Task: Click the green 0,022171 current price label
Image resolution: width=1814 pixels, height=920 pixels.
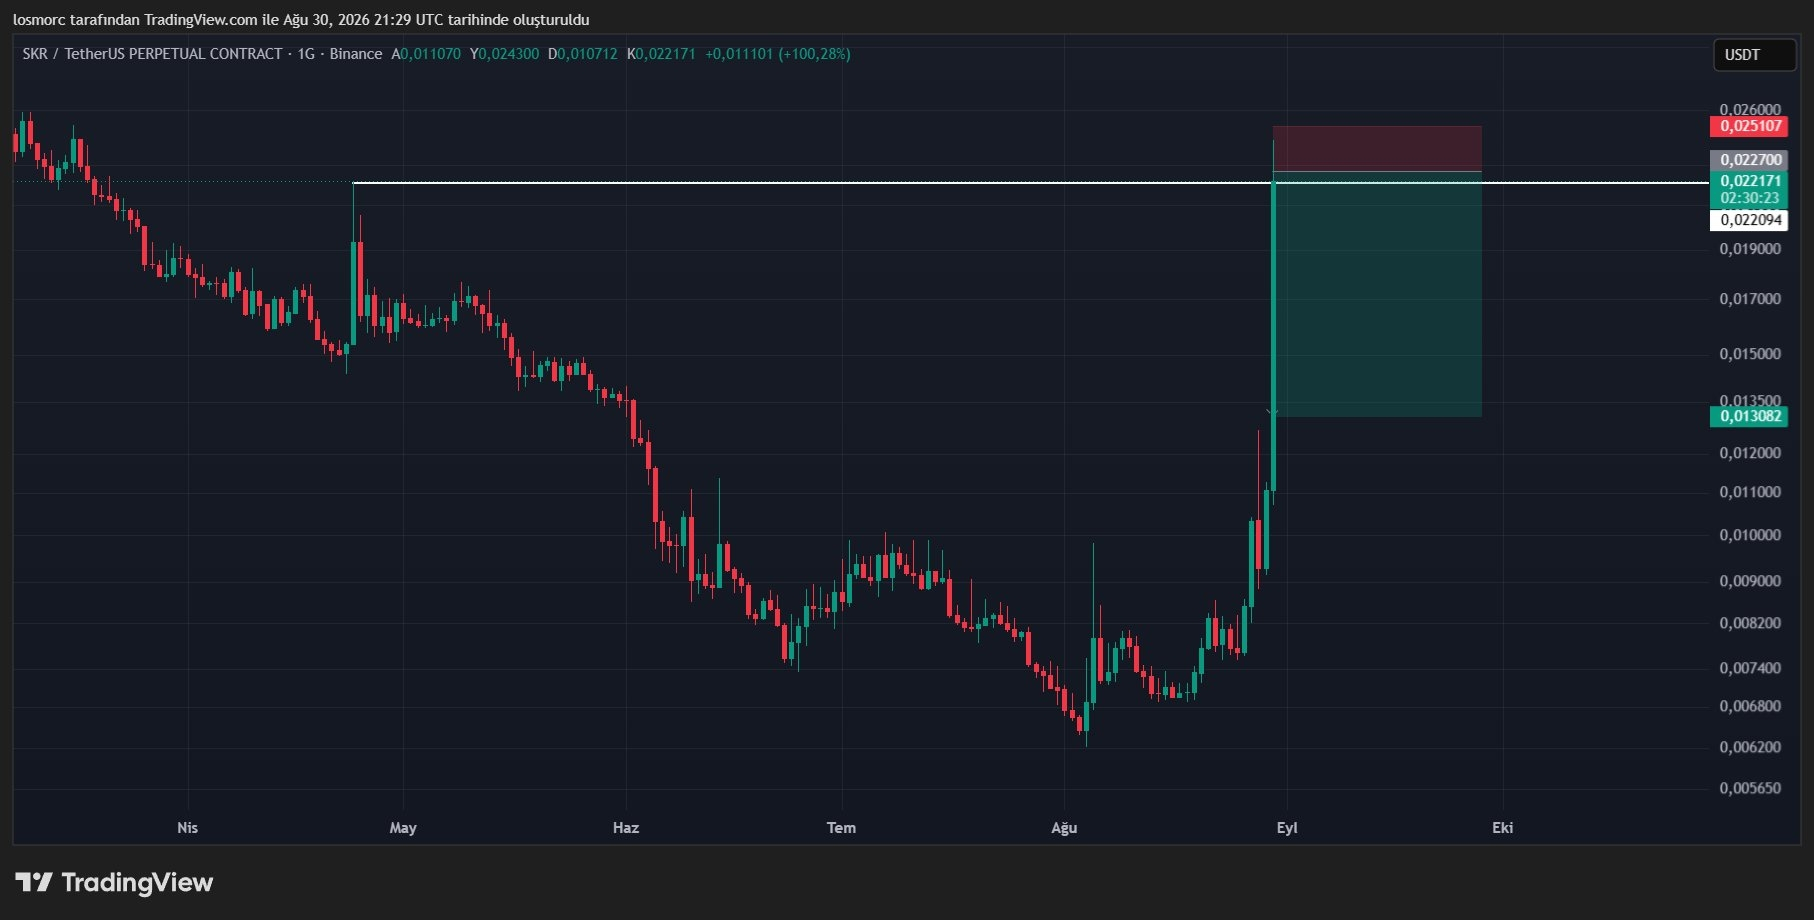Action: 1749,181
